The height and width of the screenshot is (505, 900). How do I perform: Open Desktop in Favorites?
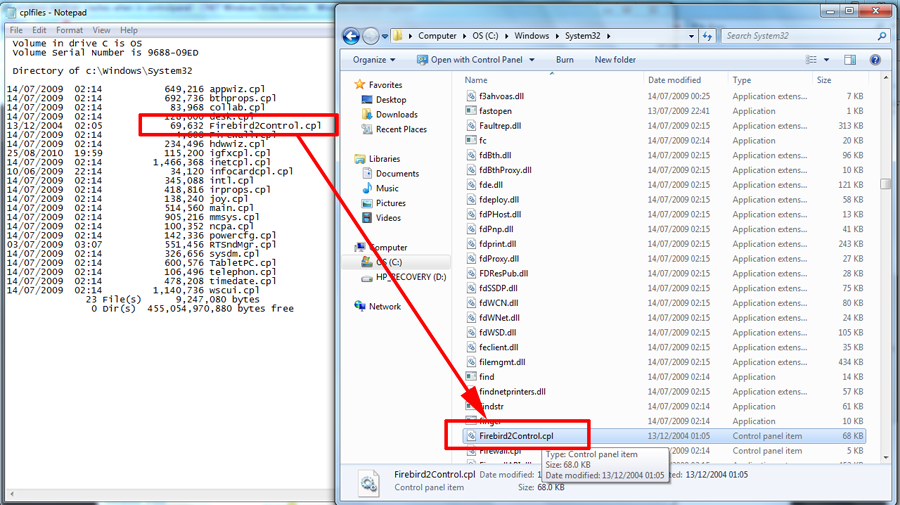coord(391,99)
